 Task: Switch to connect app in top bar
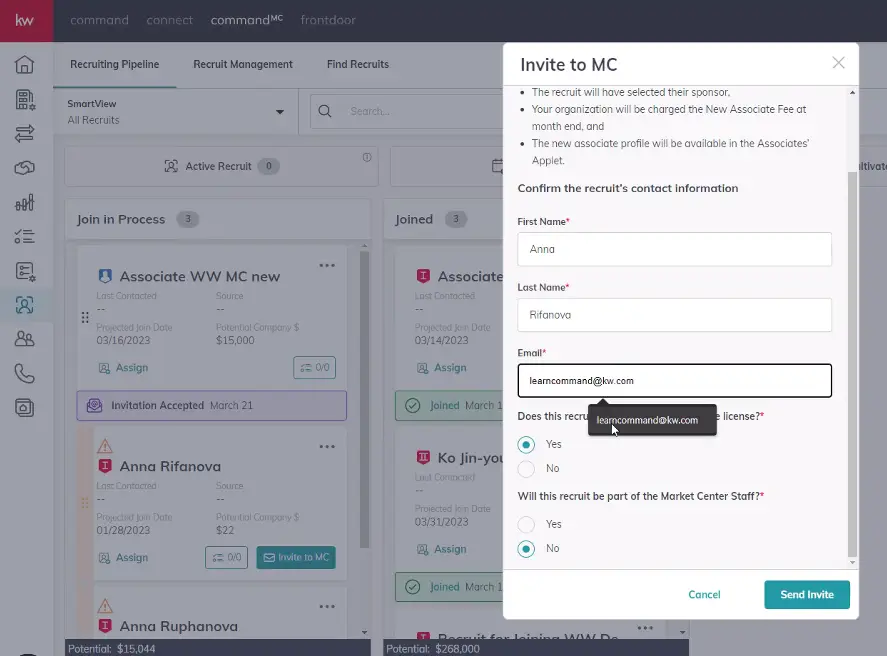coord(170,20)
